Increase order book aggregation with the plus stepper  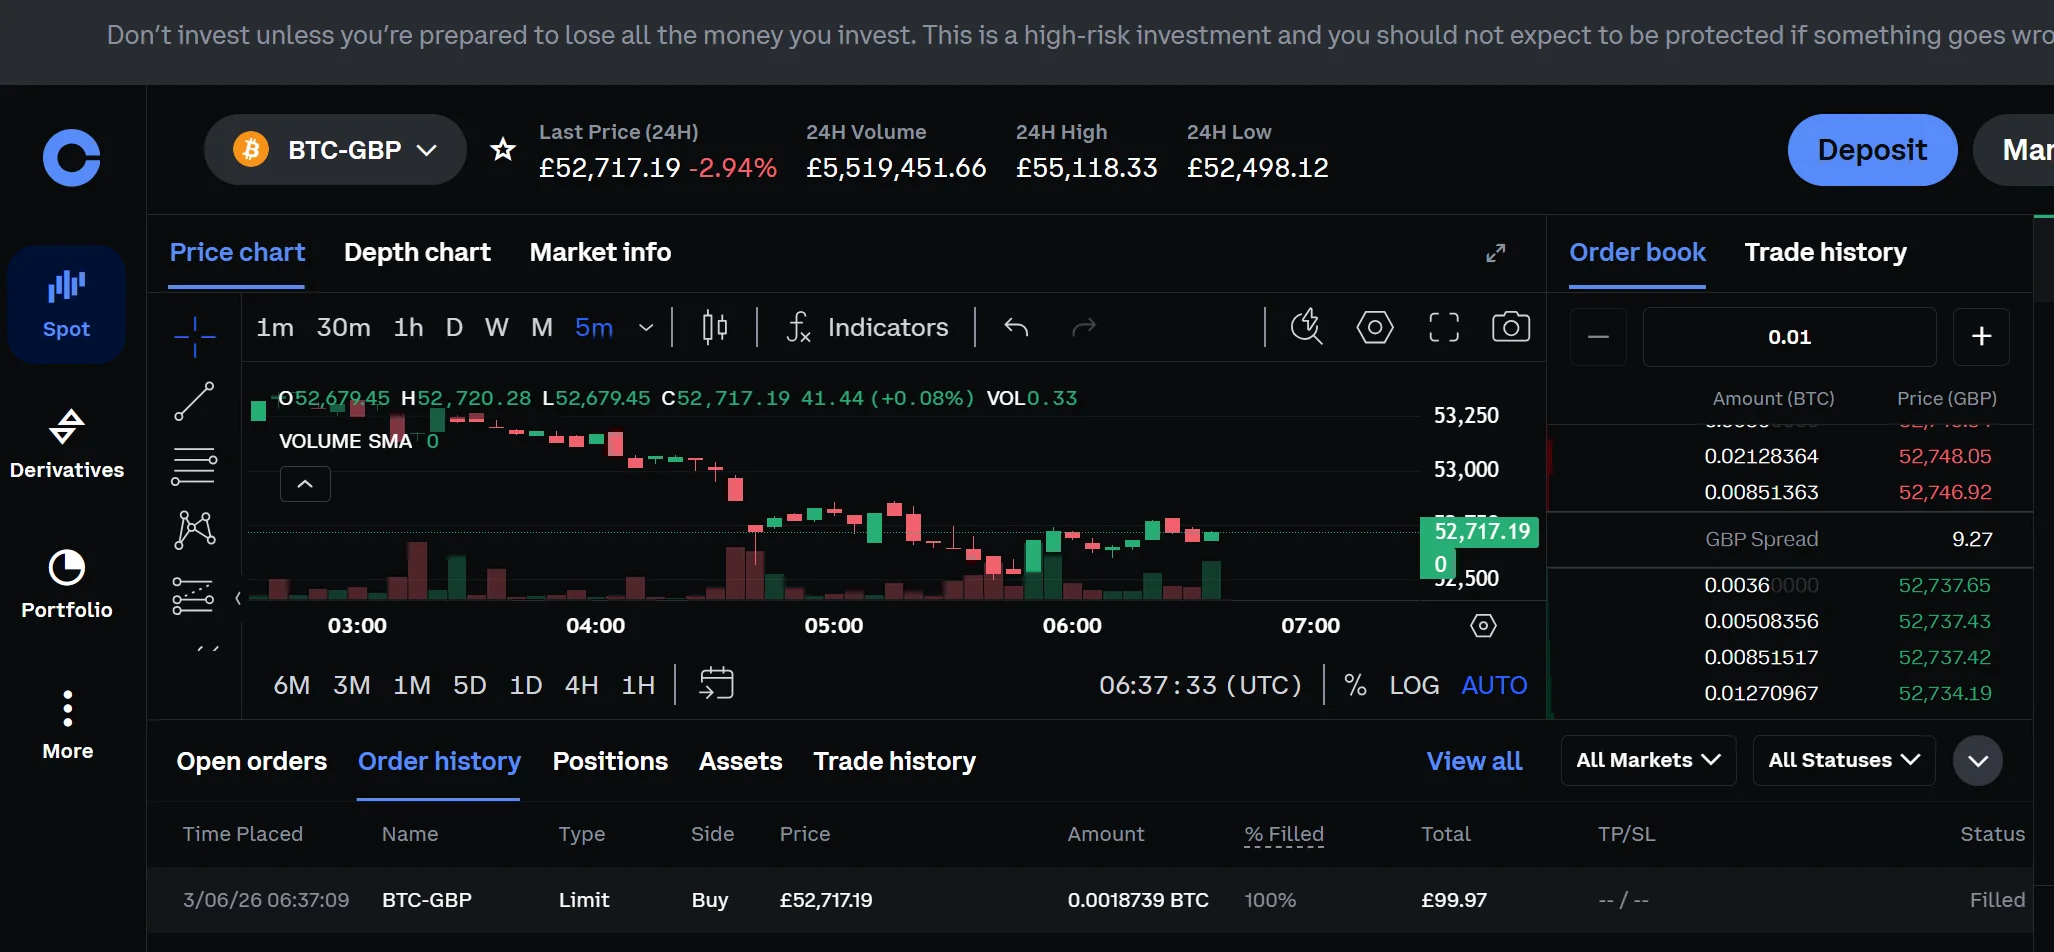click(1982, 337)
